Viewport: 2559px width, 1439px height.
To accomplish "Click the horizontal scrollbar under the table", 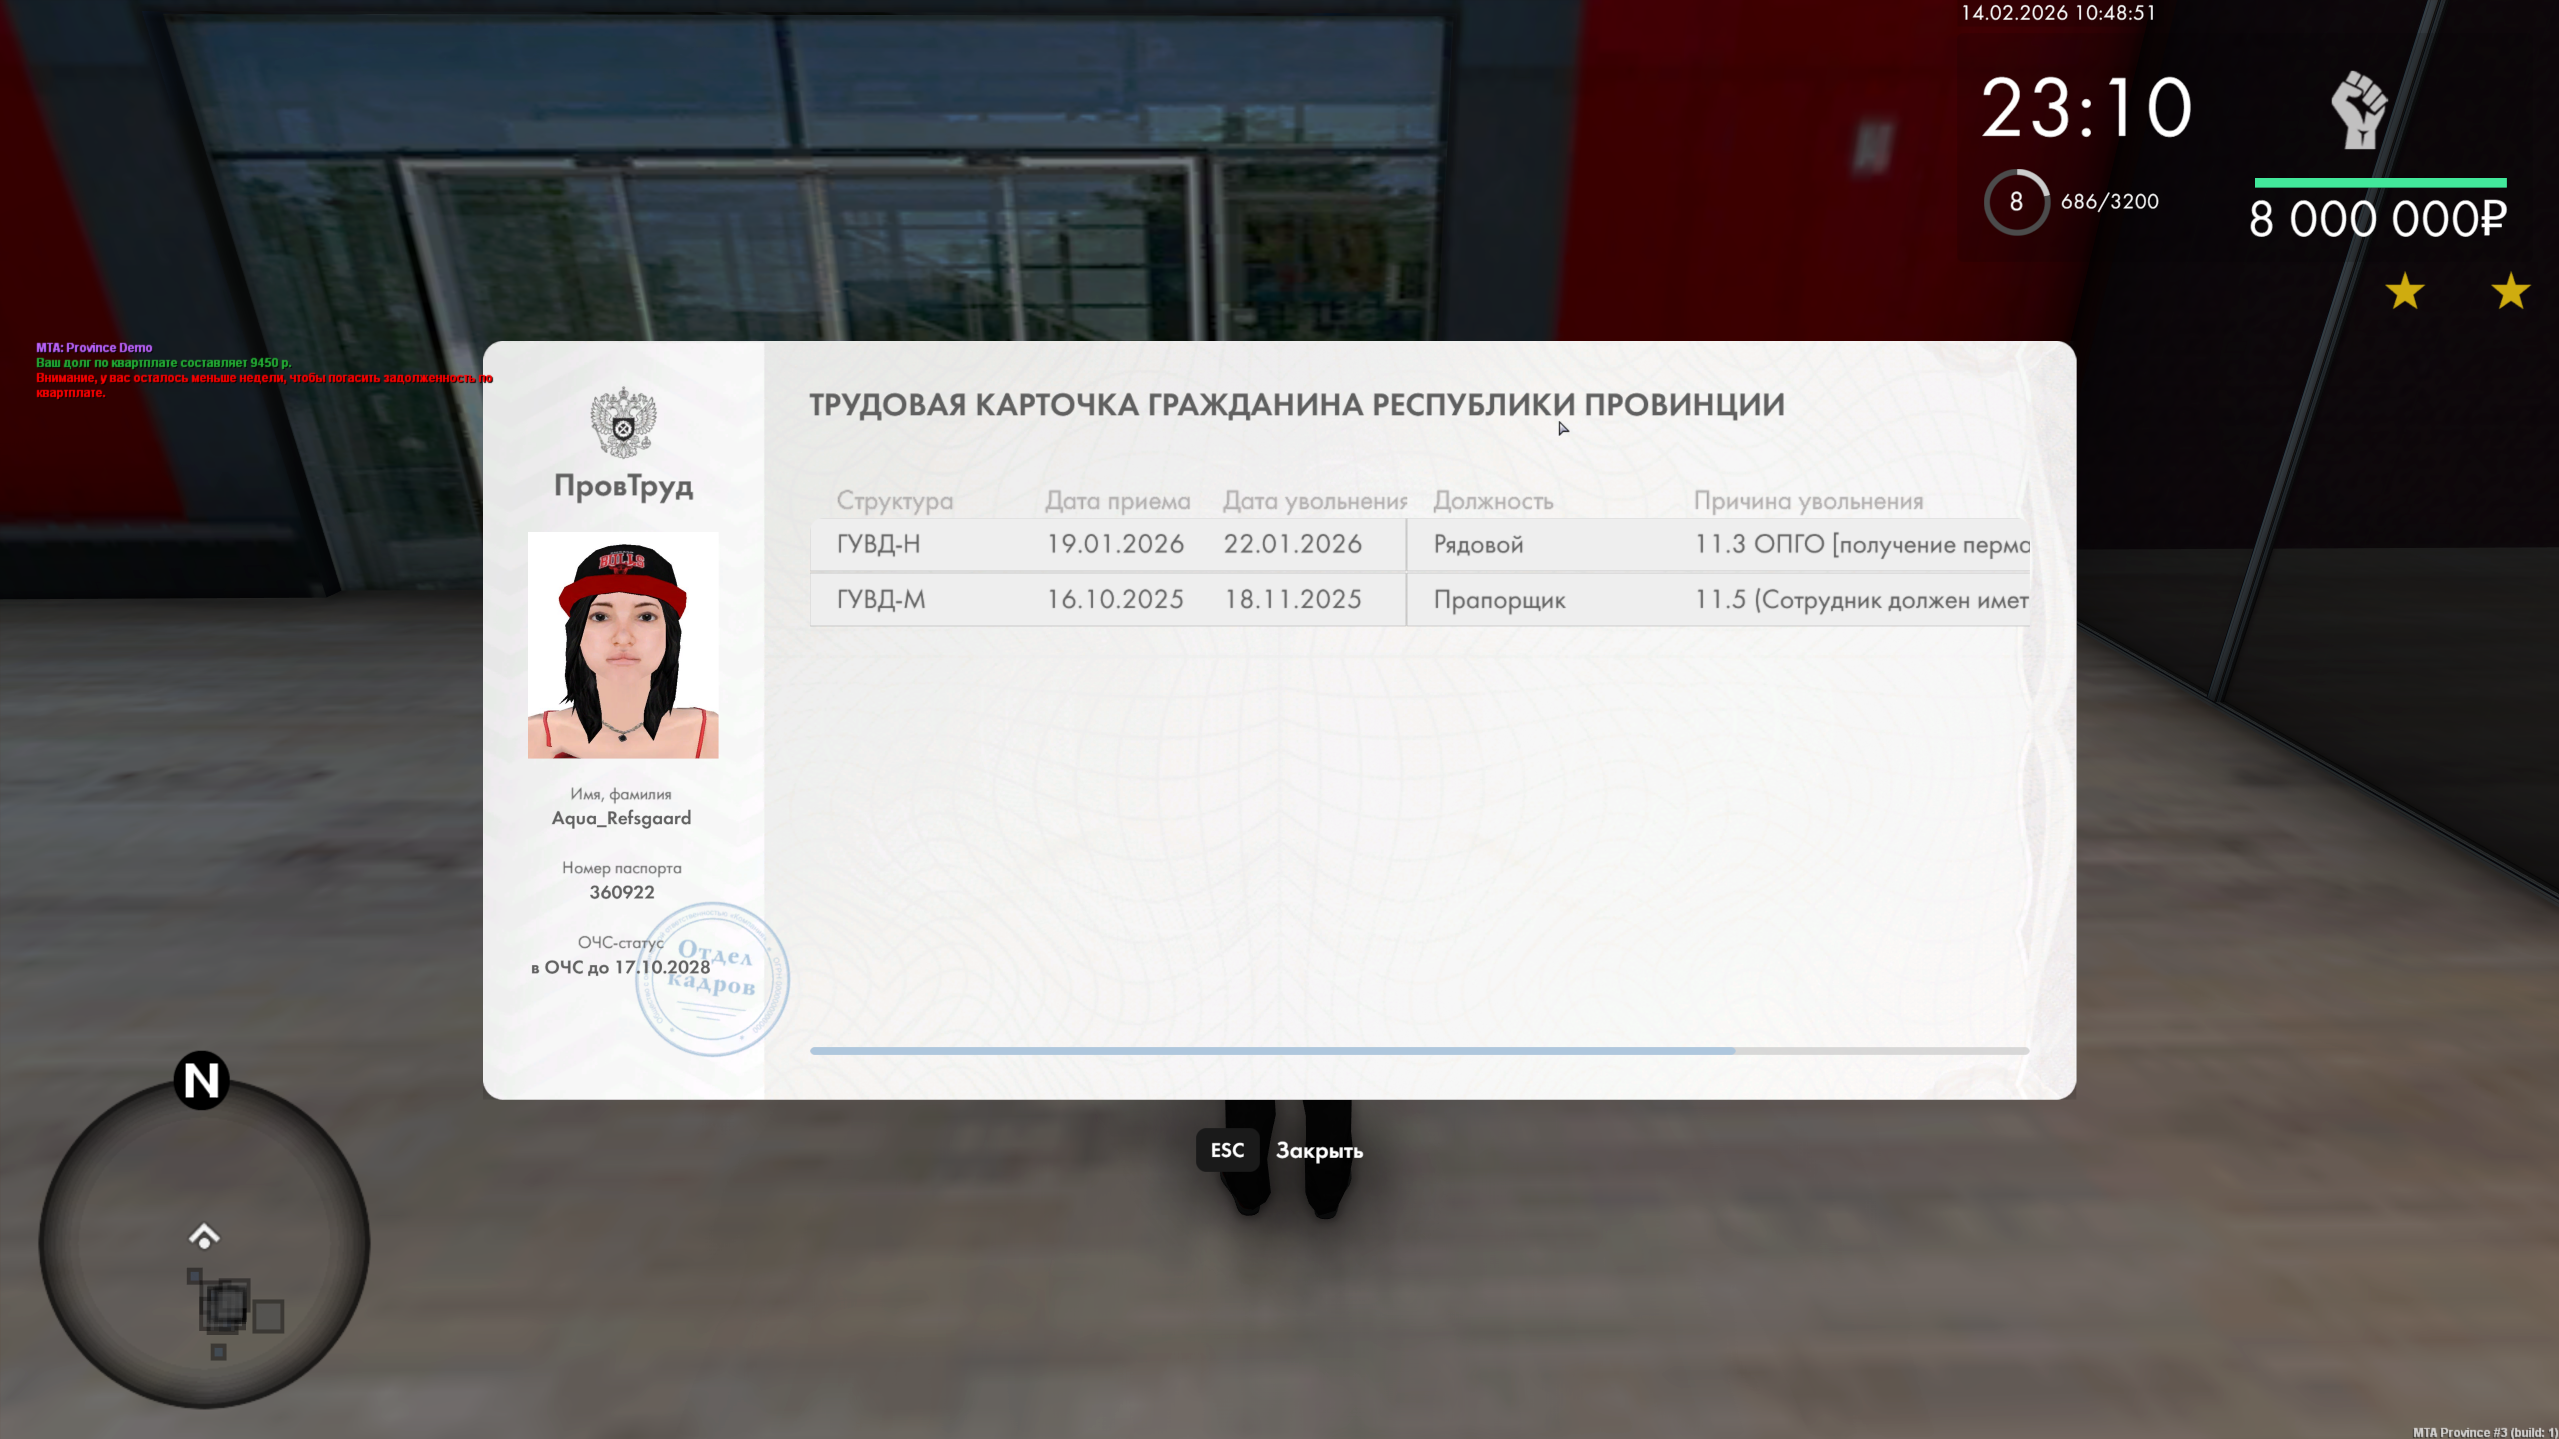I will pyautogui.click(x=1271, y=1051).
